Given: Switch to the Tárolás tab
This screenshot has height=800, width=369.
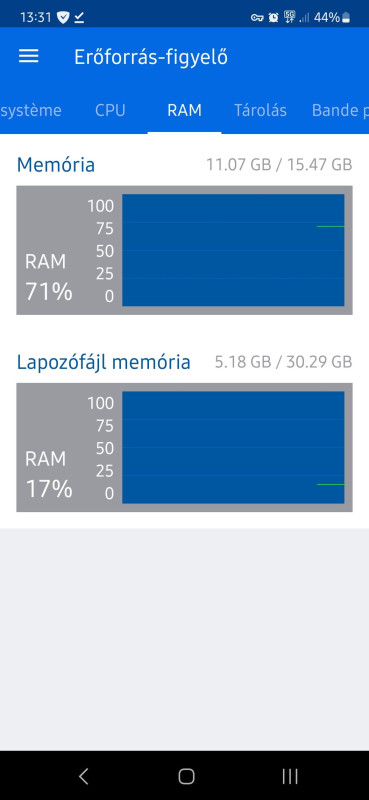Looking at the screenshot, I should (x=260, y=110).
